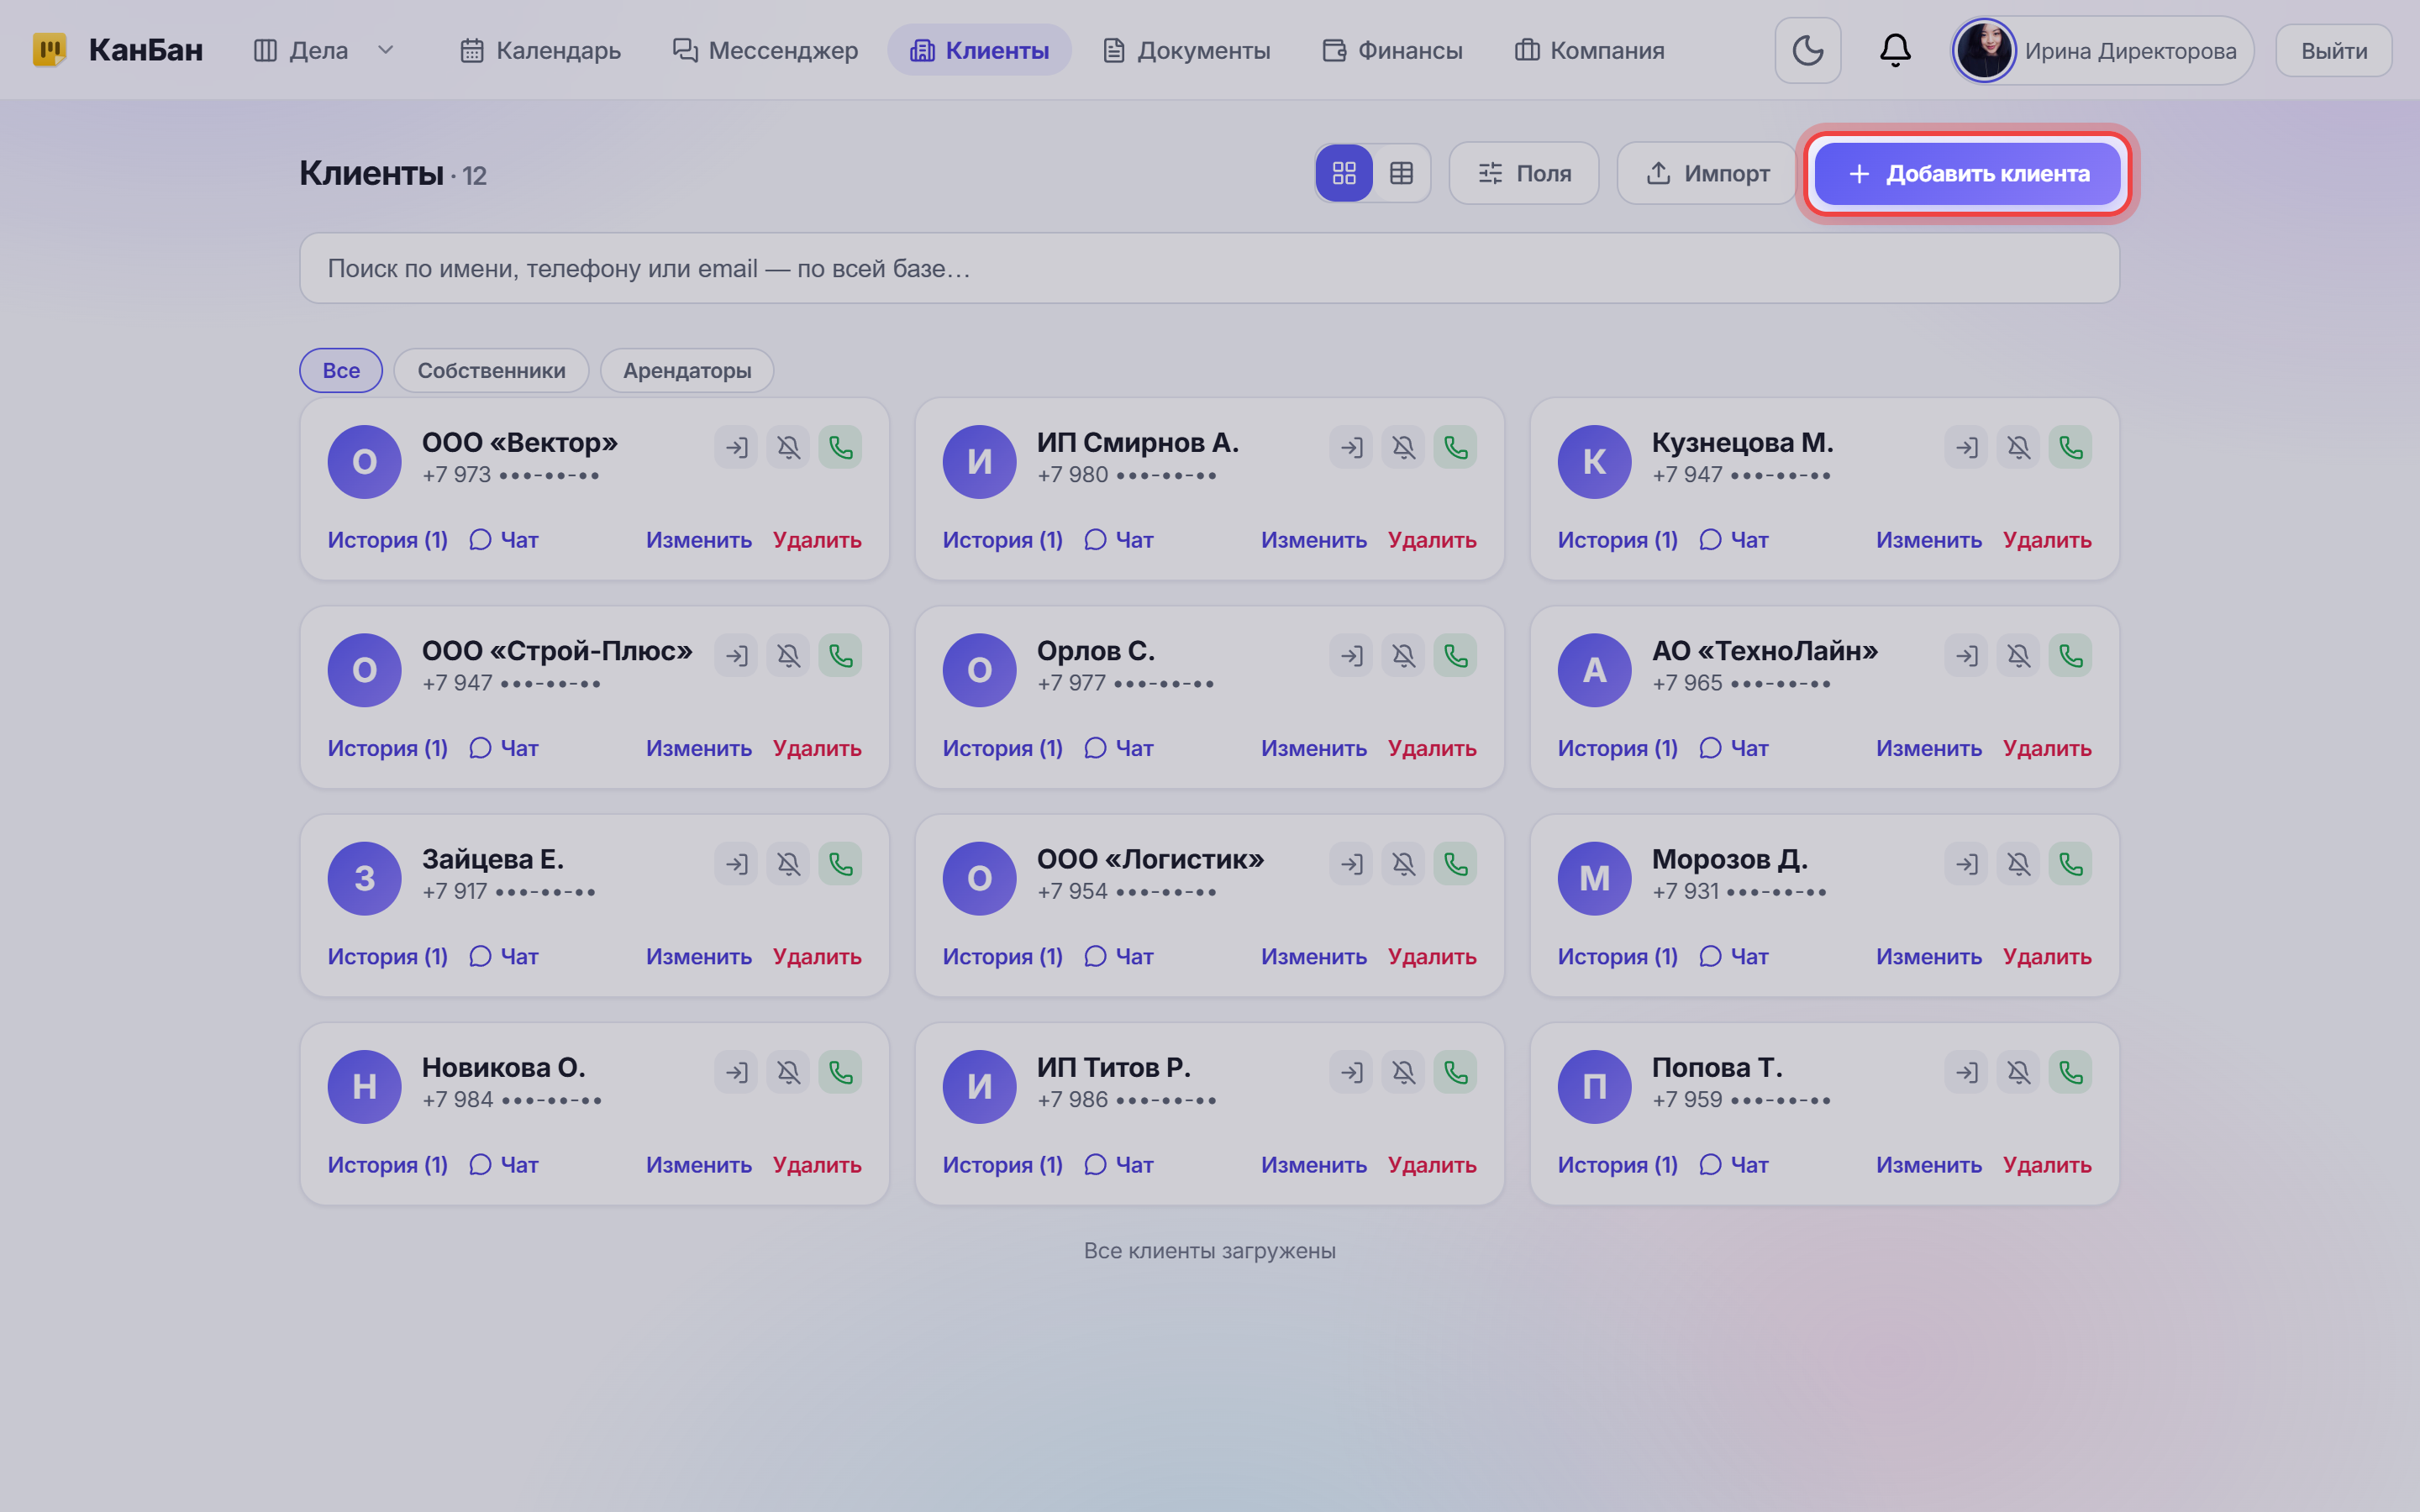Viewport: 2420px width, 1512px height.
Task: Click Удалить link for ООО «Логистик»
Action: [x=1432, y=956]
